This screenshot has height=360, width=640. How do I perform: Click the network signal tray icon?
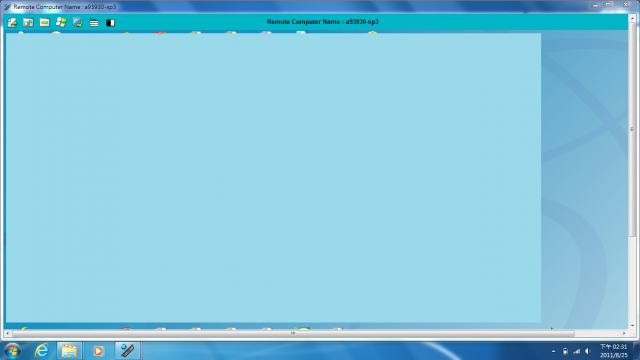pyautogui.click(x=576, y=351)
